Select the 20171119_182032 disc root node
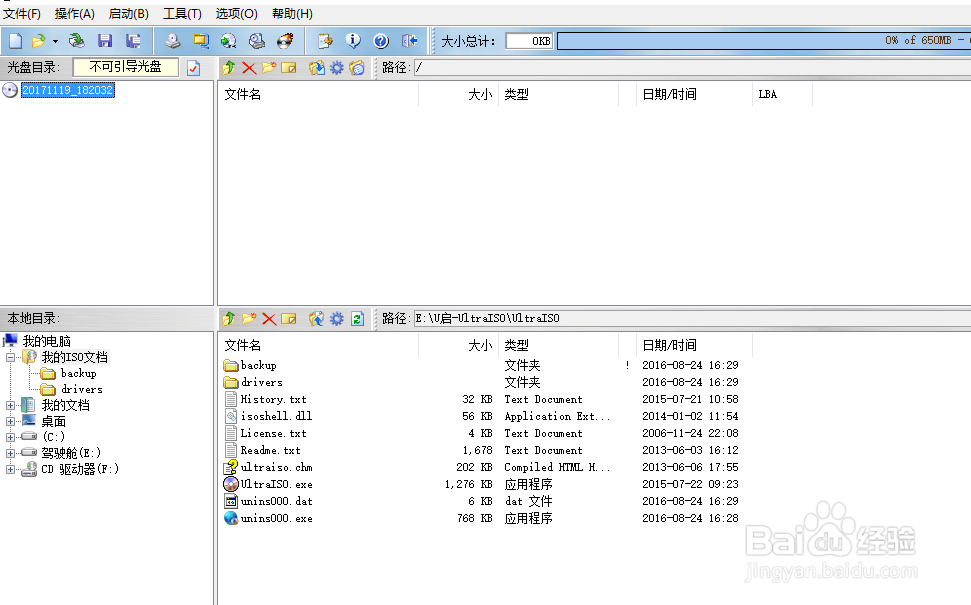This screenshot has width=971, height=605. coord(67,90)
